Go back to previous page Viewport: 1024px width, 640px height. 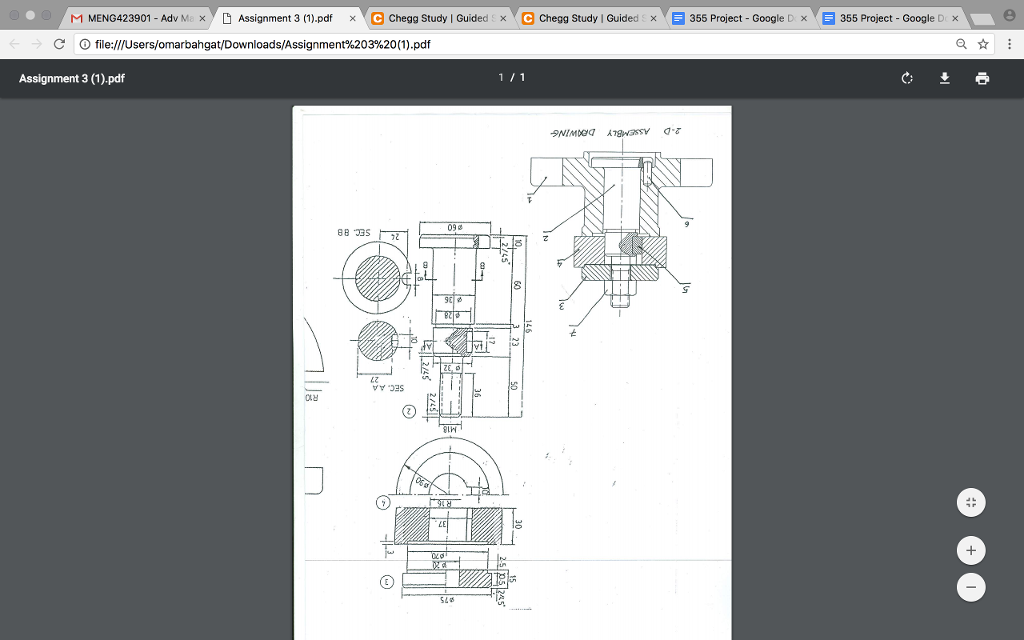point(14,44)
